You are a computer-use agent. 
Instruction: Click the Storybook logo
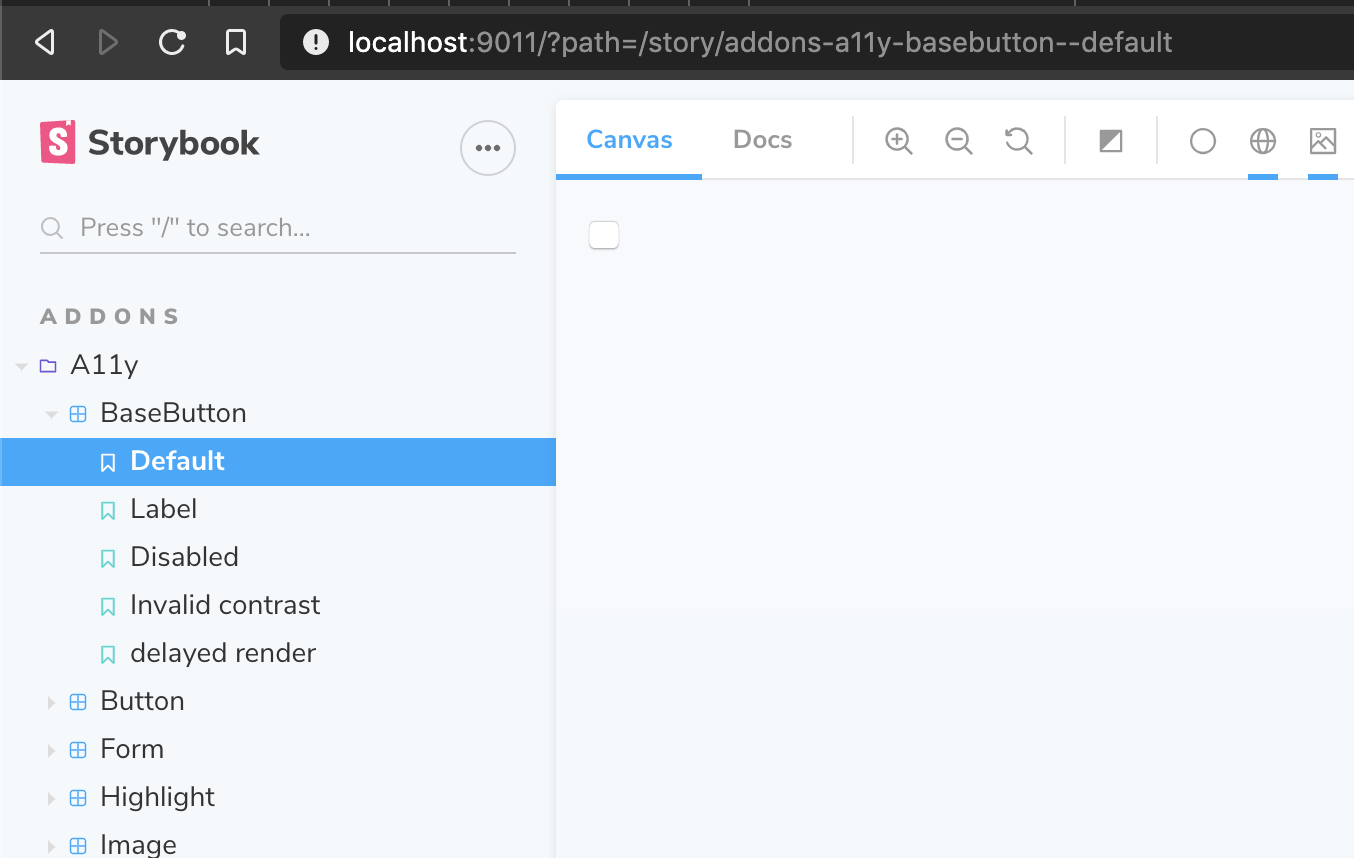click(x=57, y=142)
